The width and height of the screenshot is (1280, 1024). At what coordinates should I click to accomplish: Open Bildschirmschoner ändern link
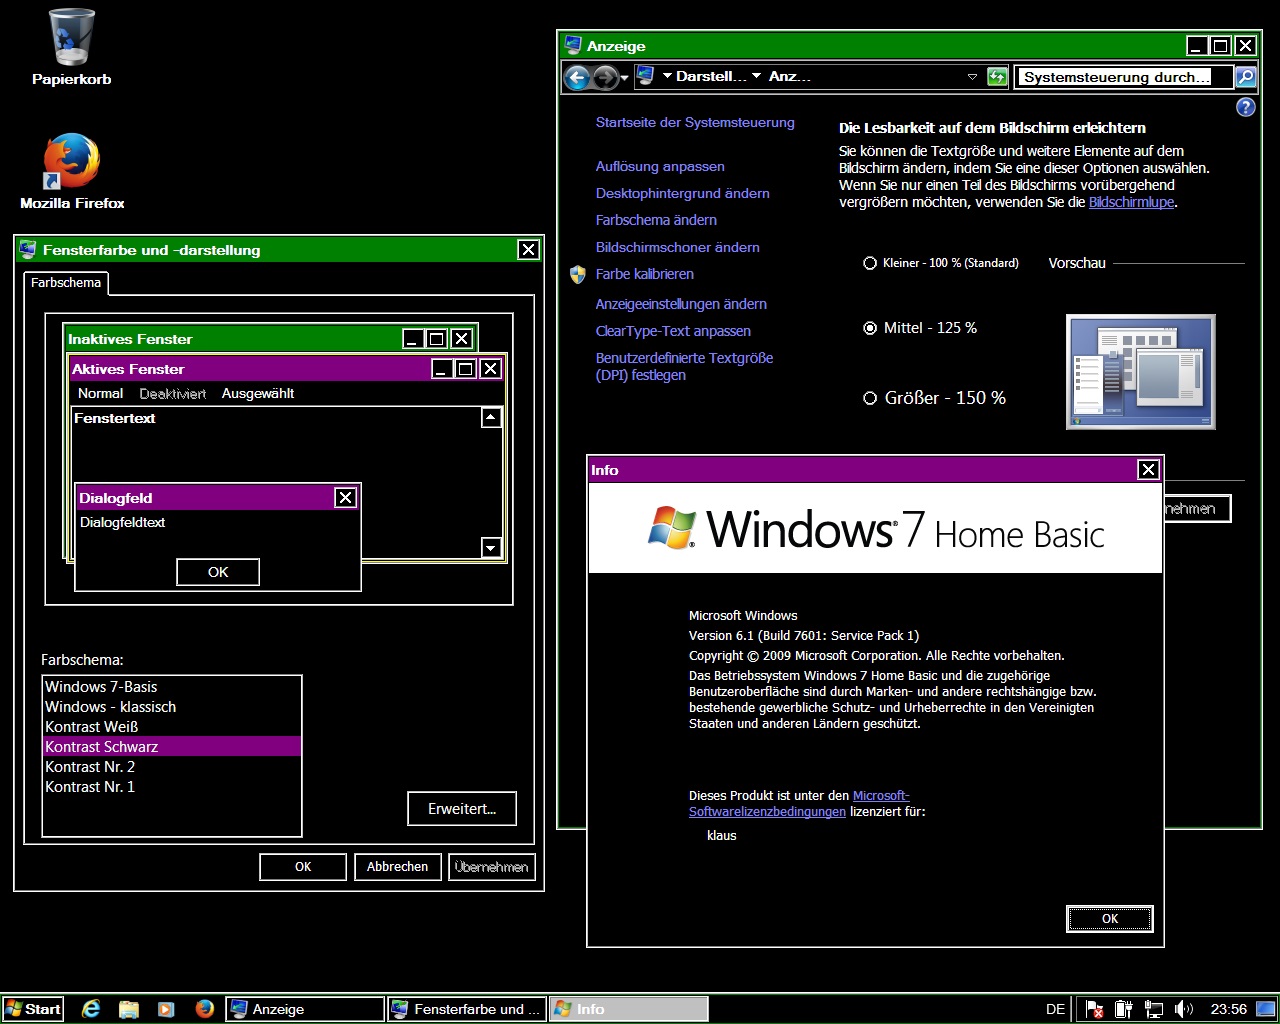[678, 247]
